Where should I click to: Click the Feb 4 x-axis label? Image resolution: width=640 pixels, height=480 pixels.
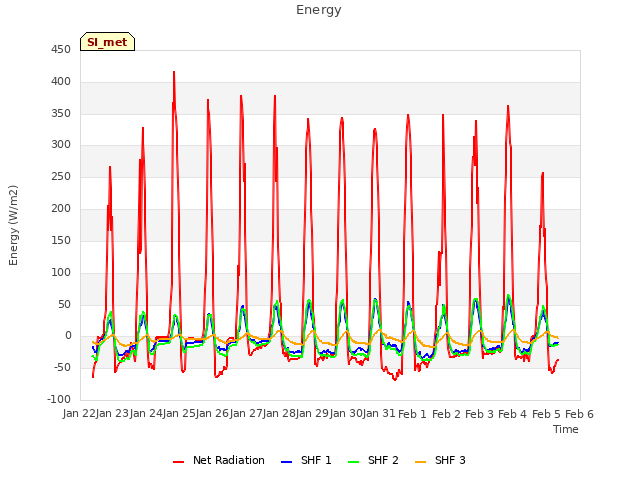(513, 414)
